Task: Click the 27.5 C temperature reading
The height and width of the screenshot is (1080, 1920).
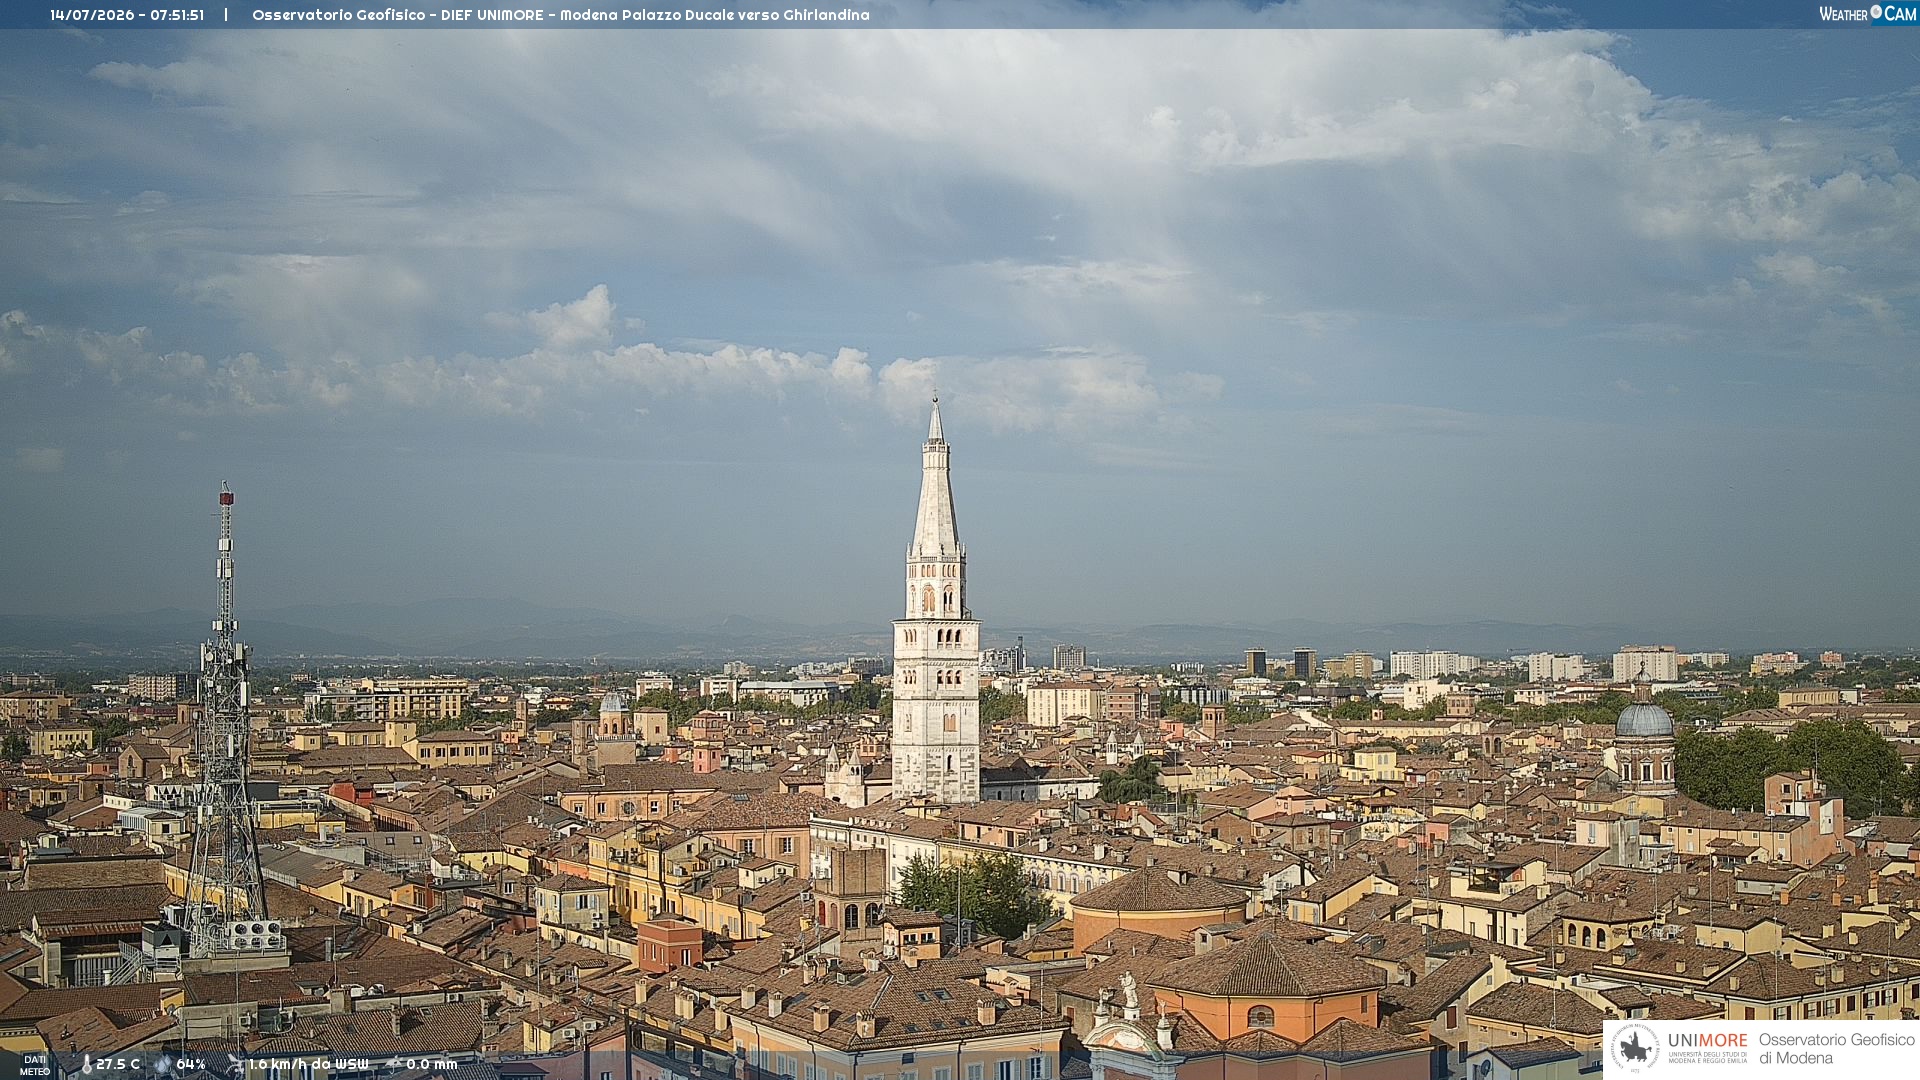Action: 118,1065
